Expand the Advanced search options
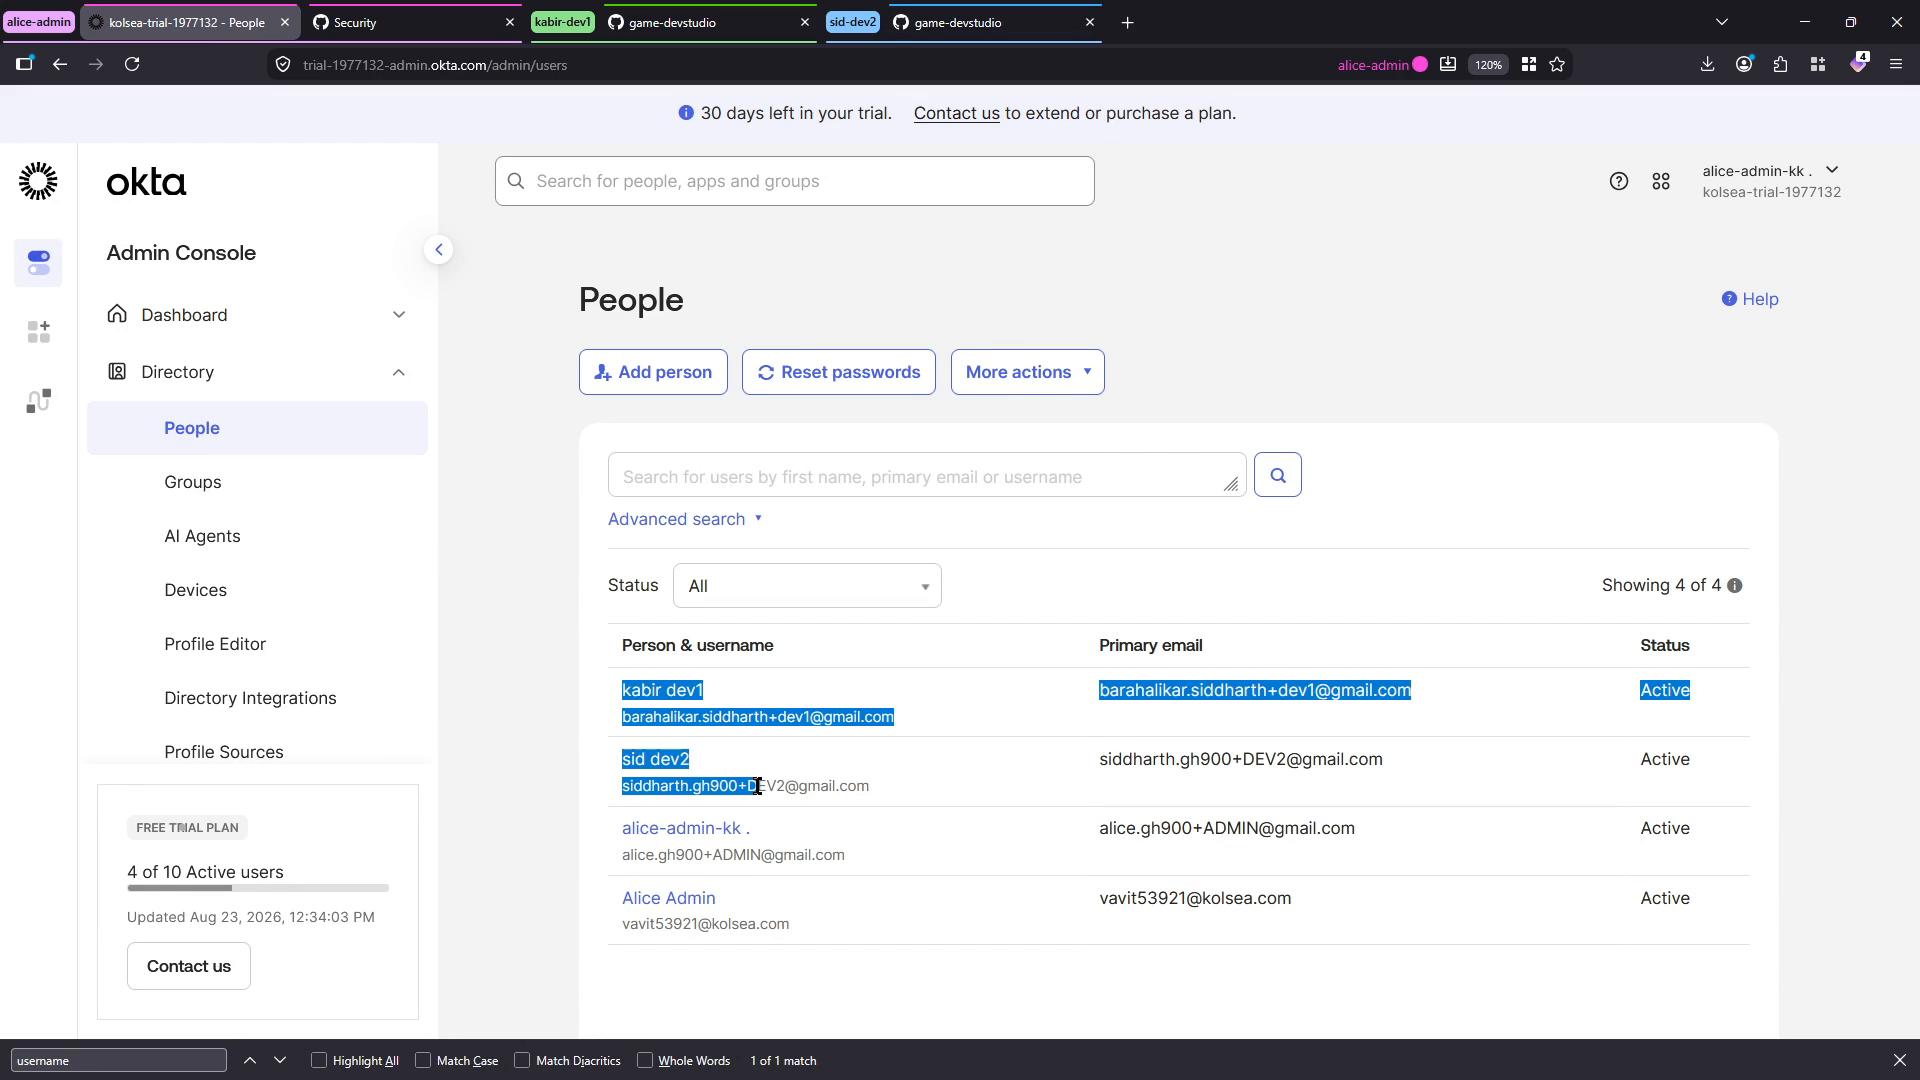 [685, 519]
